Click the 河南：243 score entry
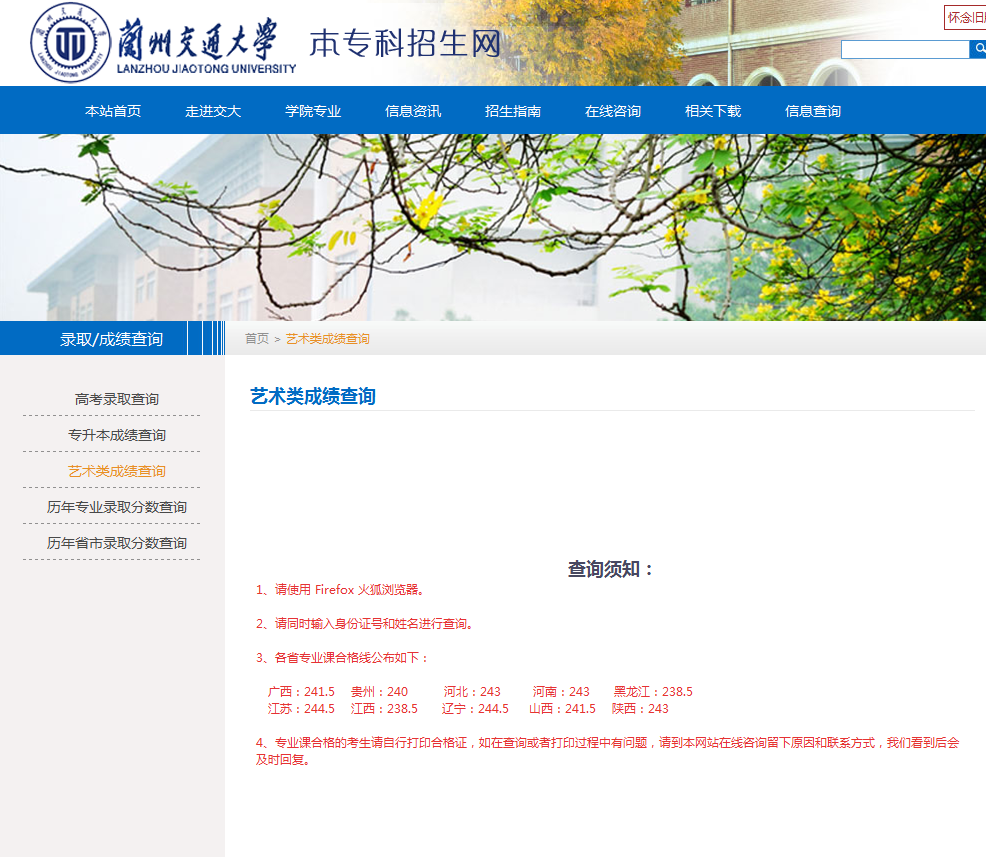986x857 pixels. (562, 692)
